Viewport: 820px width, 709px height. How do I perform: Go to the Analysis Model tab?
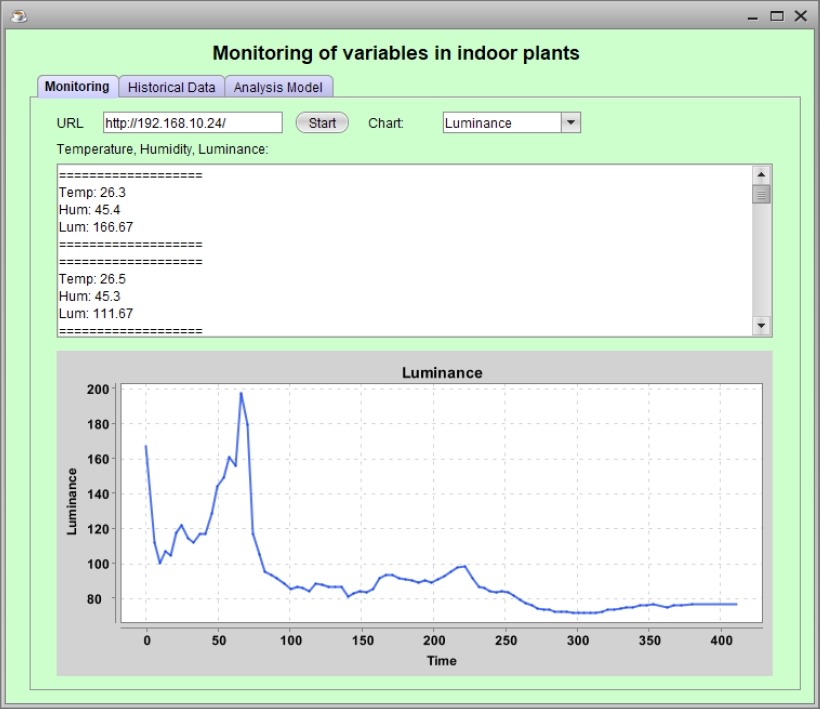coord(278,87)
